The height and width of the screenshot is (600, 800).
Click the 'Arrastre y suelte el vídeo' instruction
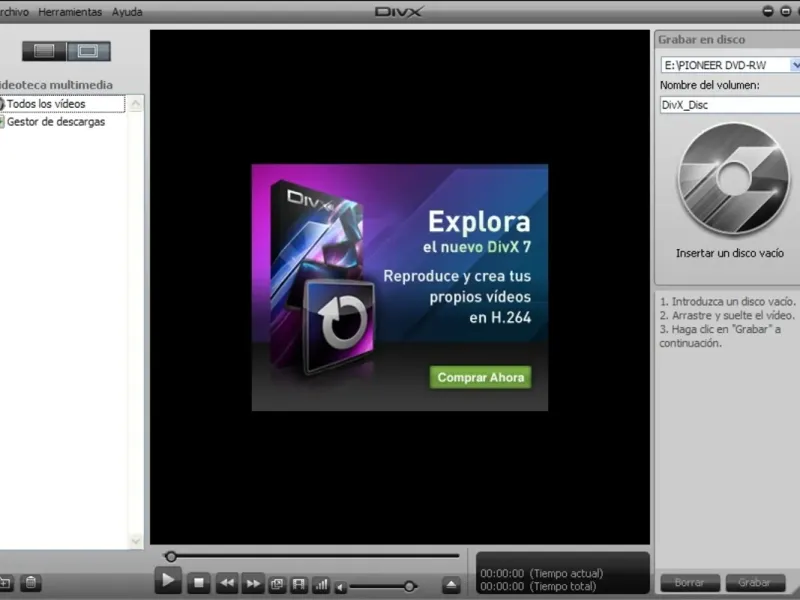pos(728,315)
